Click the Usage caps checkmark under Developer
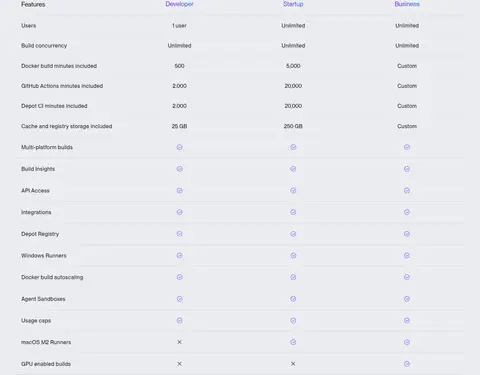 179,321
